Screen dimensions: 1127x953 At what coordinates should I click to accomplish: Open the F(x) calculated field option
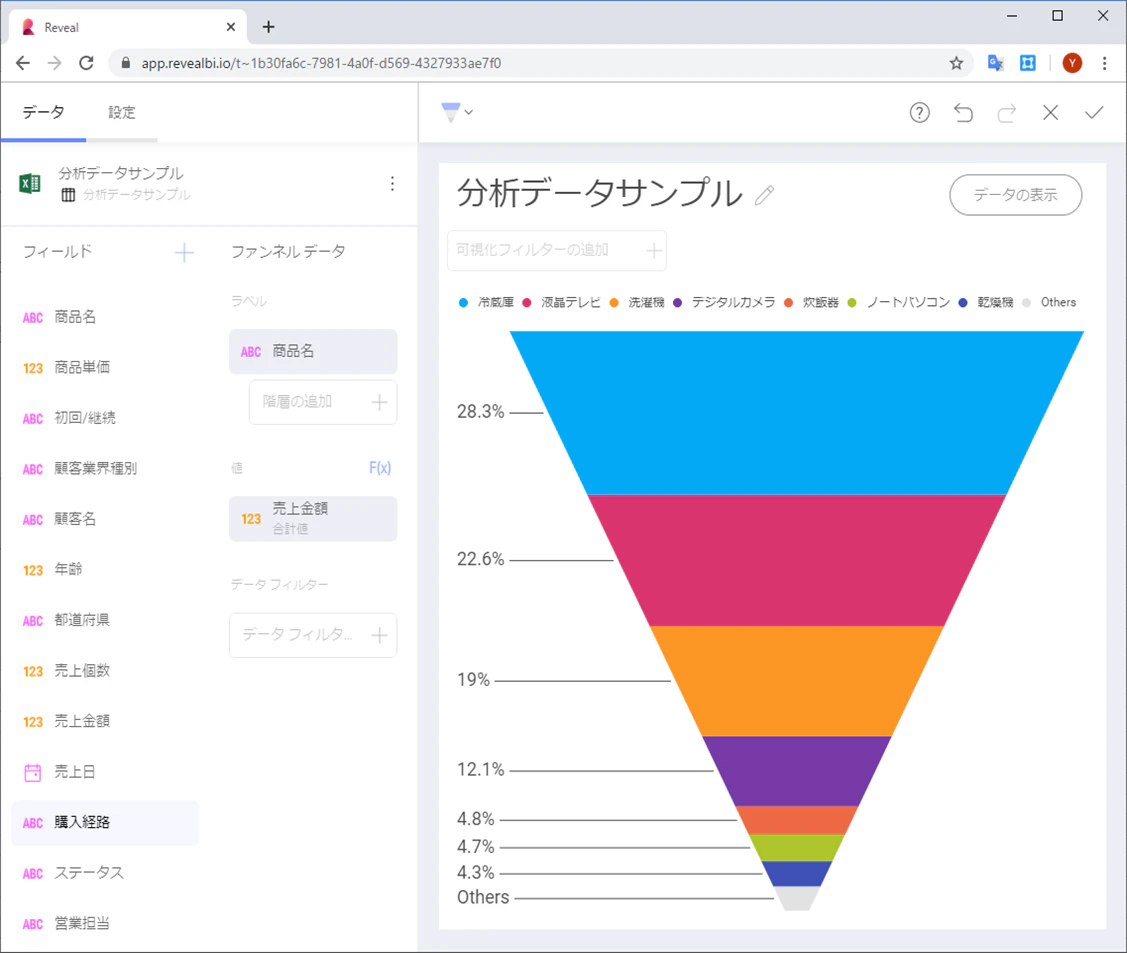[380, 469]
